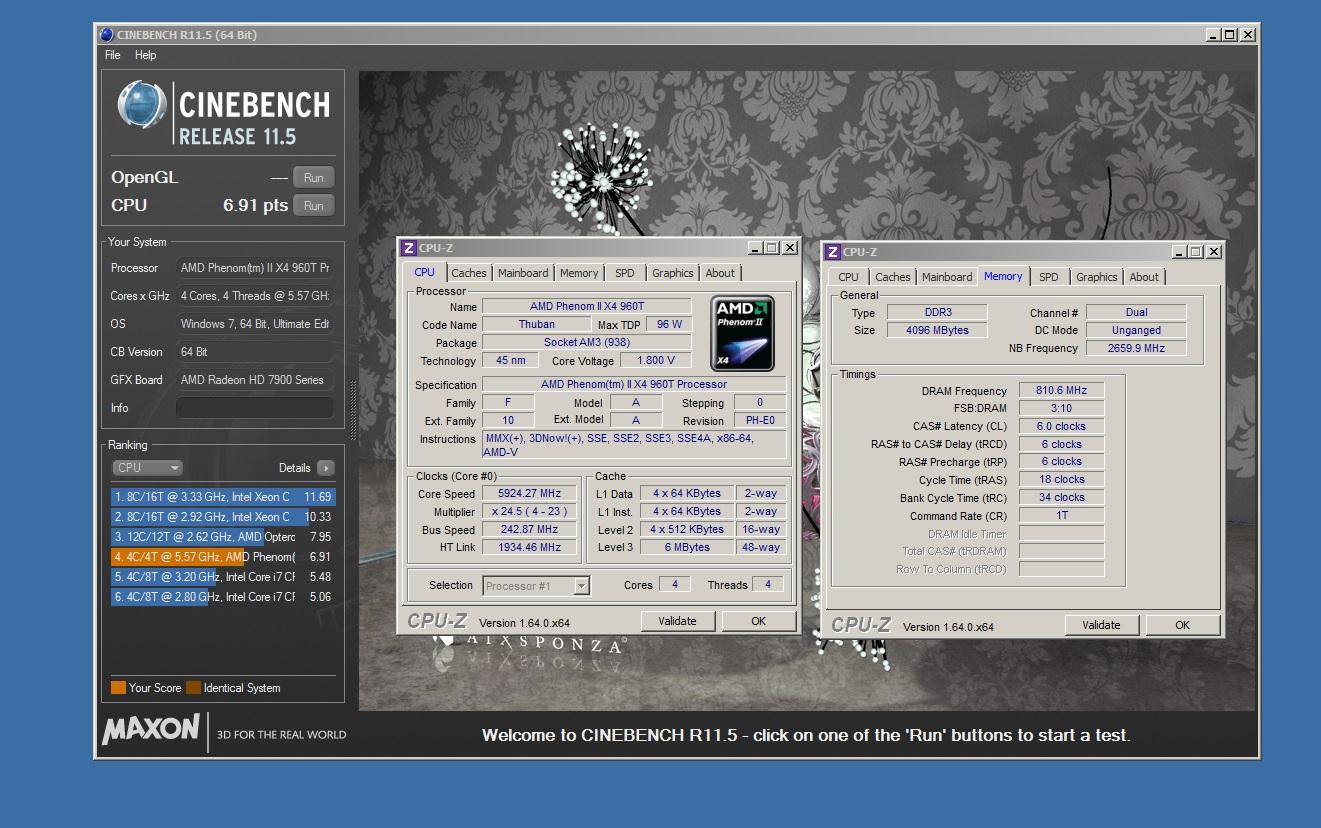Click the brown Identical System legend swatch
This screenshot has width=1321, height=828.
tap(193, 688)
